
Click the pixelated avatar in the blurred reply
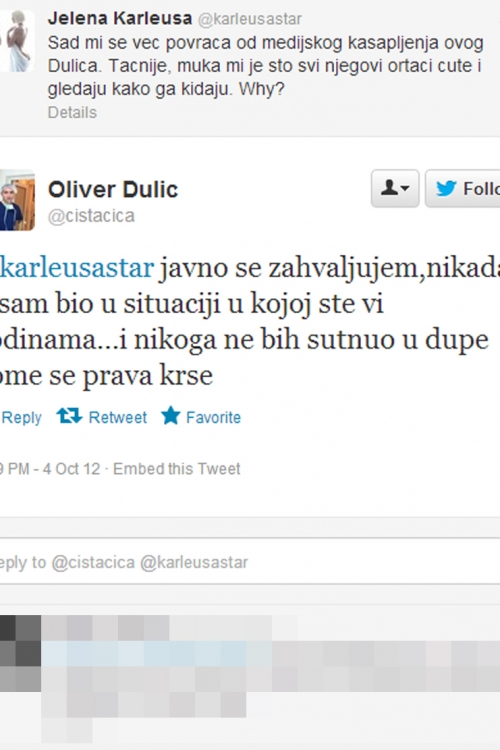coord(20,653)
